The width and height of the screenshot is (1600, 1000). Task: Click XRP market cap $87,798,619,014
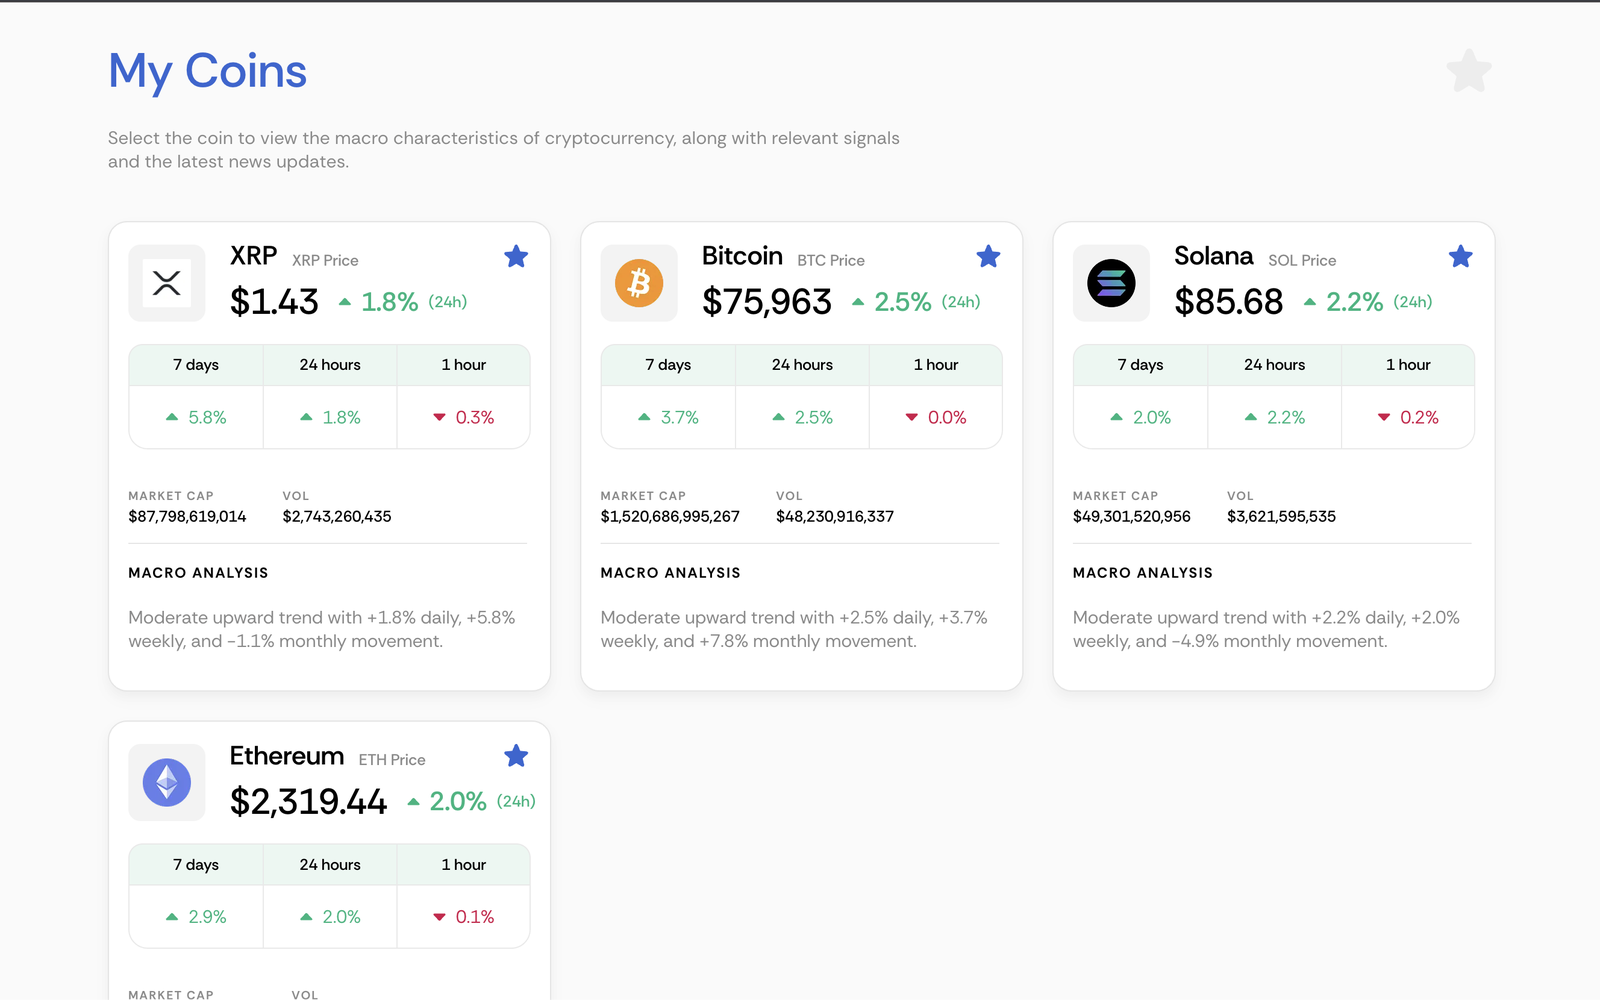pos(187,517)
